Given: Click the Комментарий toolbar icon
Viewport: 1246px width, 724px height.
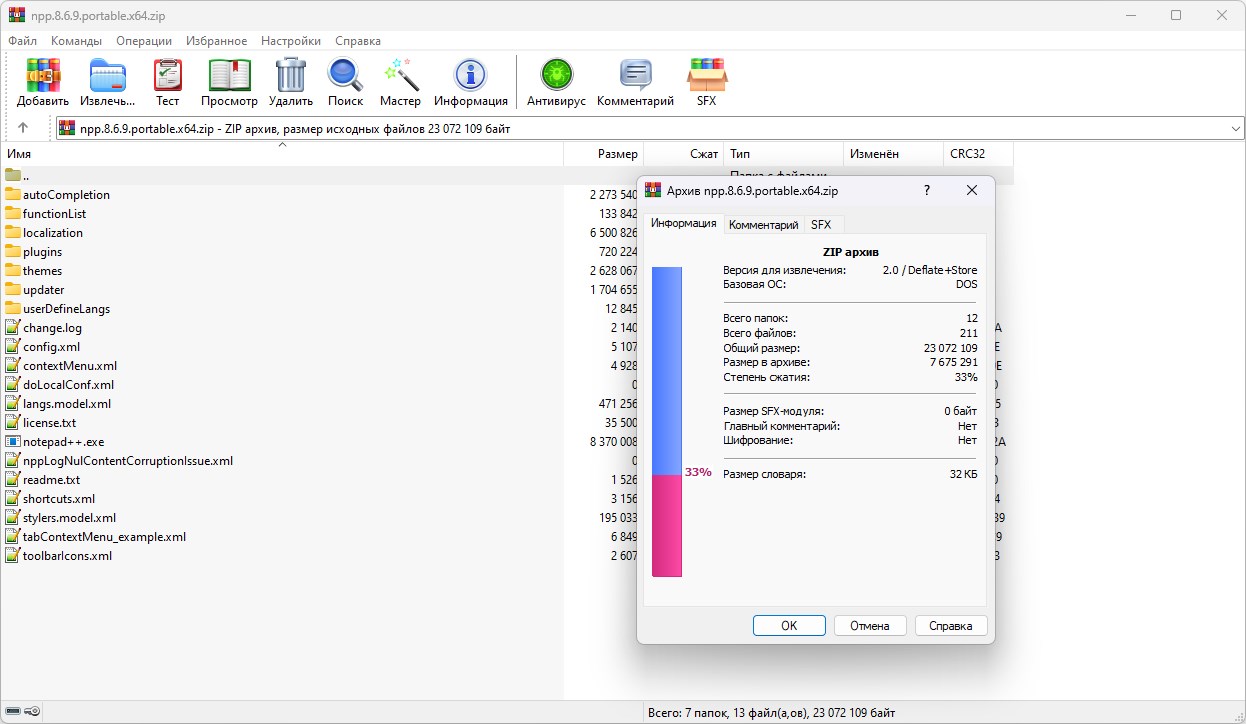Looking at the screenshot, I should pos(635,75).
